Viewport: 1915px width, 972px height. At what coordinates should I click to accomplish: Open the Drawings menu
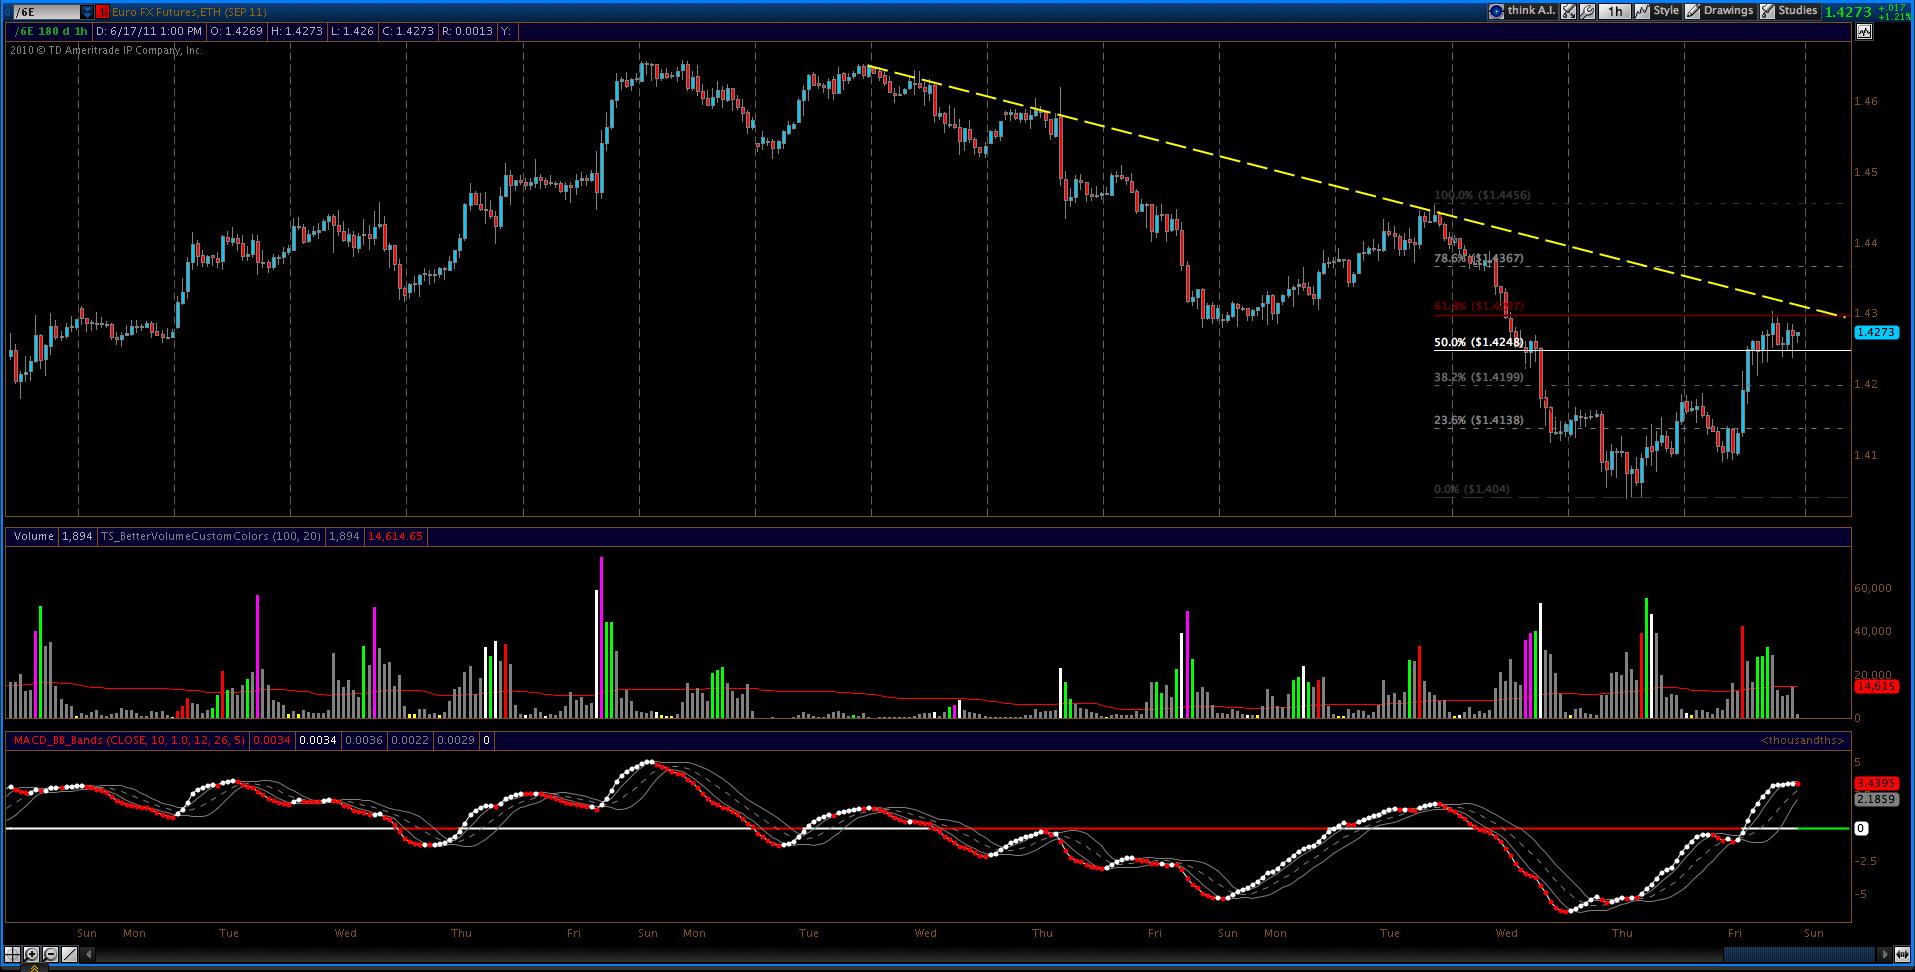coord(1720,11)
